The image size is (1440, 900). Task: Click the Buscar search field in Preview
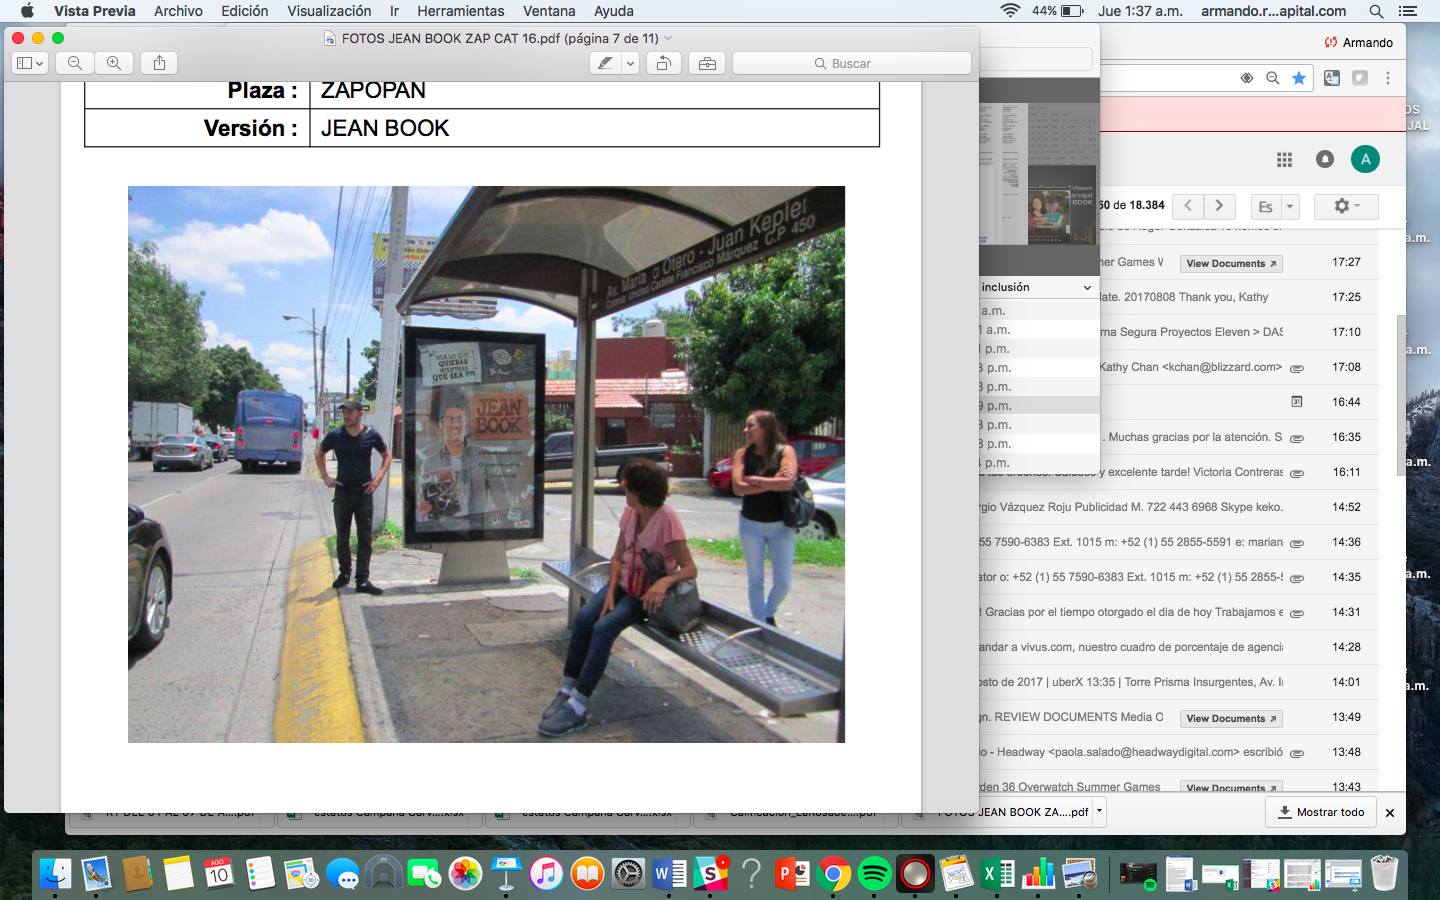[851, 63]
